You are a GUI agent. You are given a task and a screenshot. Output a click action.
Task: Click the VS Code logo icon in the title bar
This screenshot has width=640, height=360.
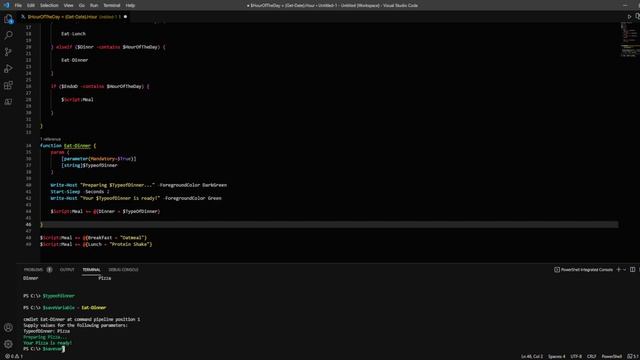click(x=6, y=5)
